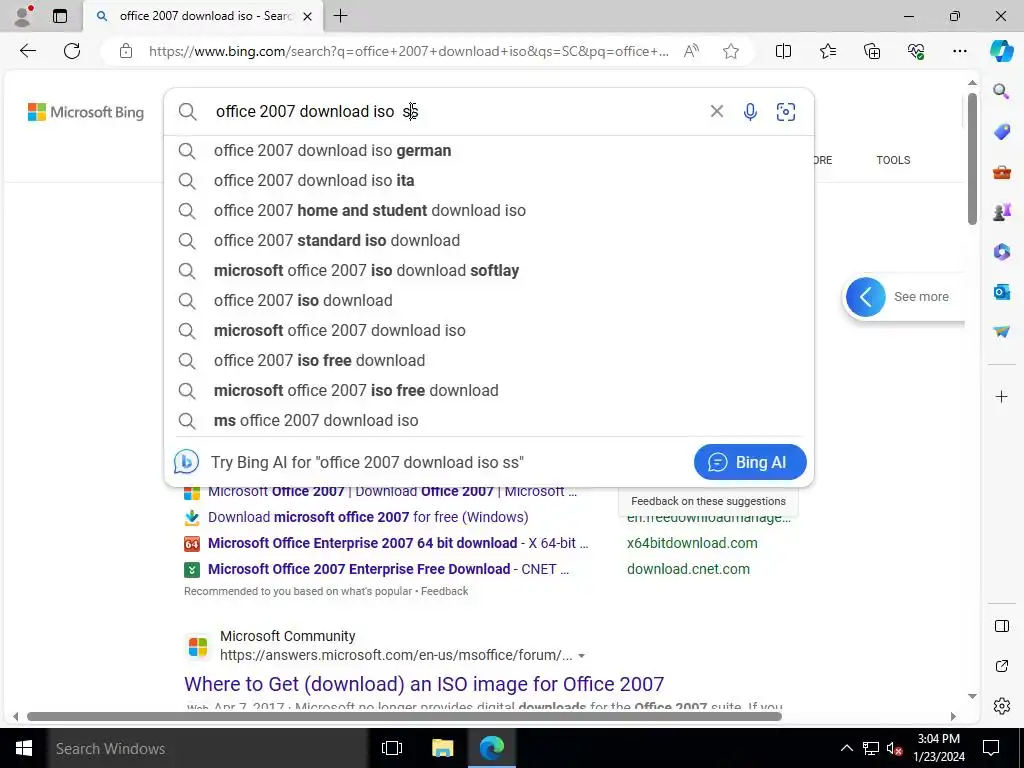Screen dimensions: 1024x768
Task: Open TOOLS tab in search filters
Action: tap(893, 160)
